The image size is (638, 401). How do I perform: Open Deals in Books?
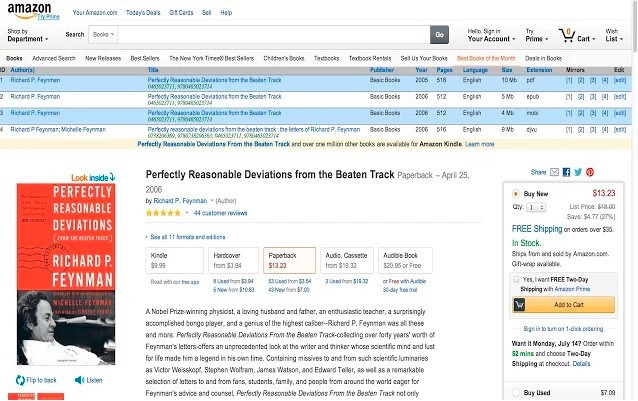coord(543,58)
